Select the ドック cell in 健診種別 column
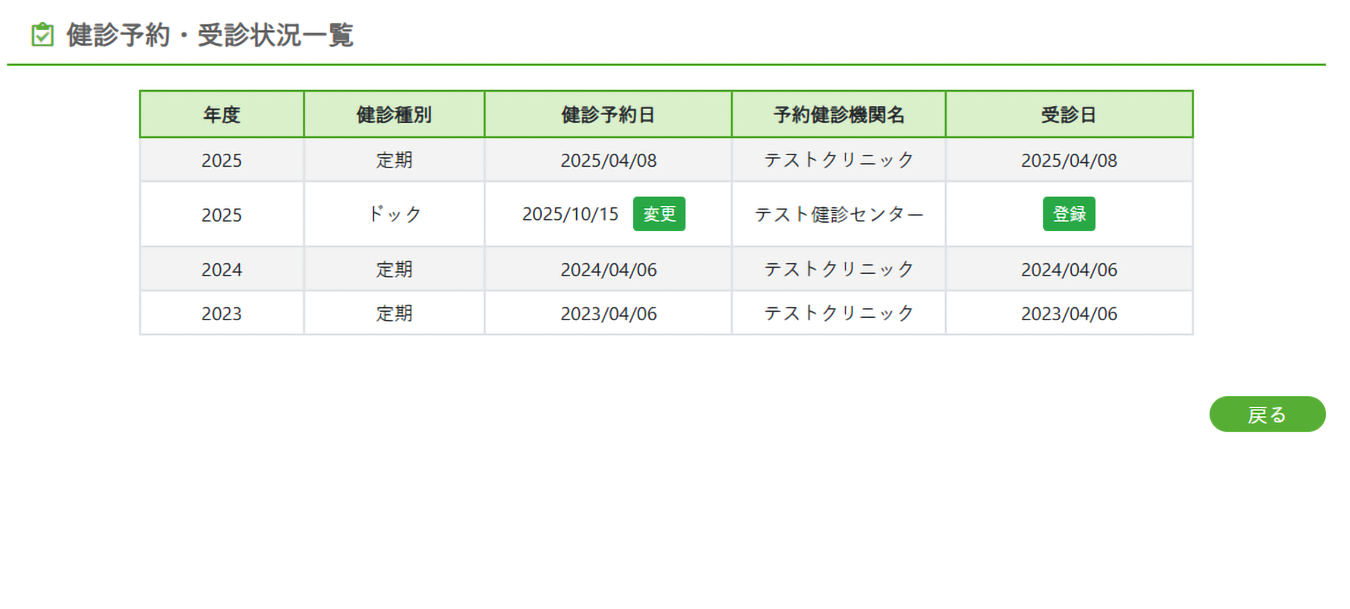 click(394, 215)
